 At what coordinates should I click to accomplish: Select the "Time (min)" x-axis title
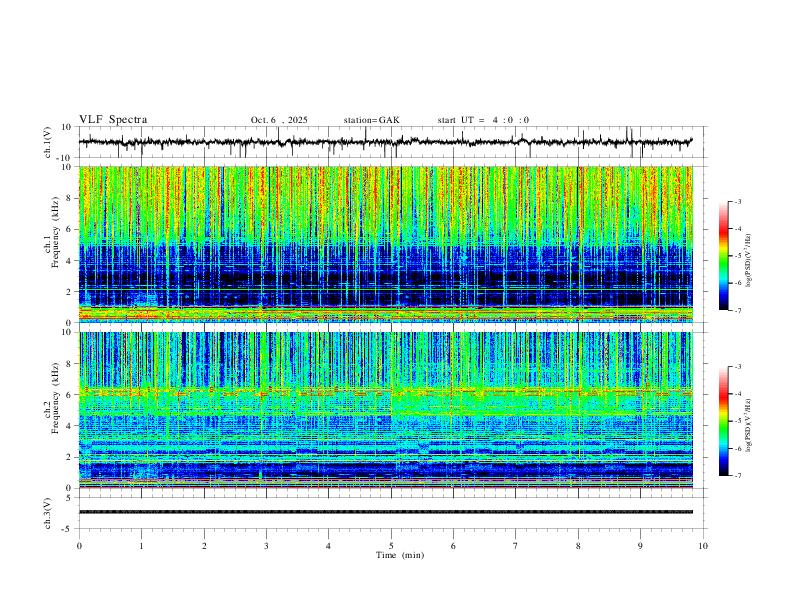click(x=400, y=555)
